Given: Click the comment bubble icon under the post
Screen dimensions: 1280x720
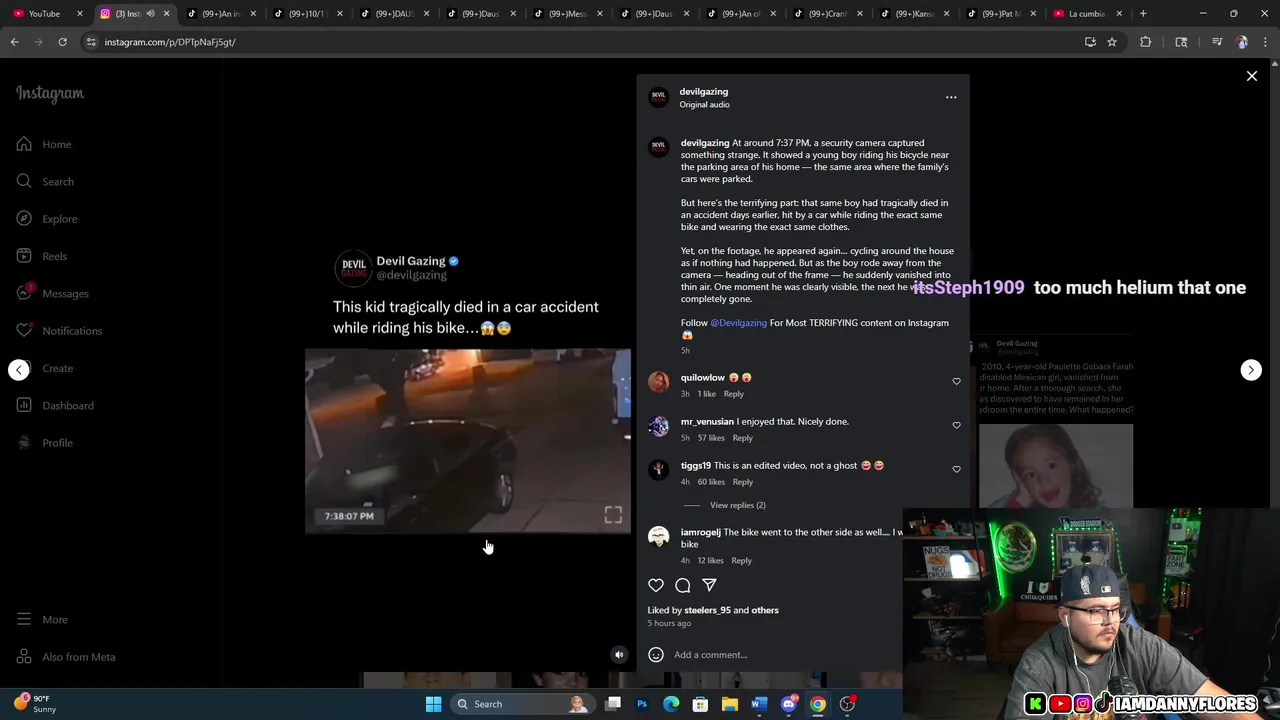Looking at the screenshot, I should tap(683, 585).
